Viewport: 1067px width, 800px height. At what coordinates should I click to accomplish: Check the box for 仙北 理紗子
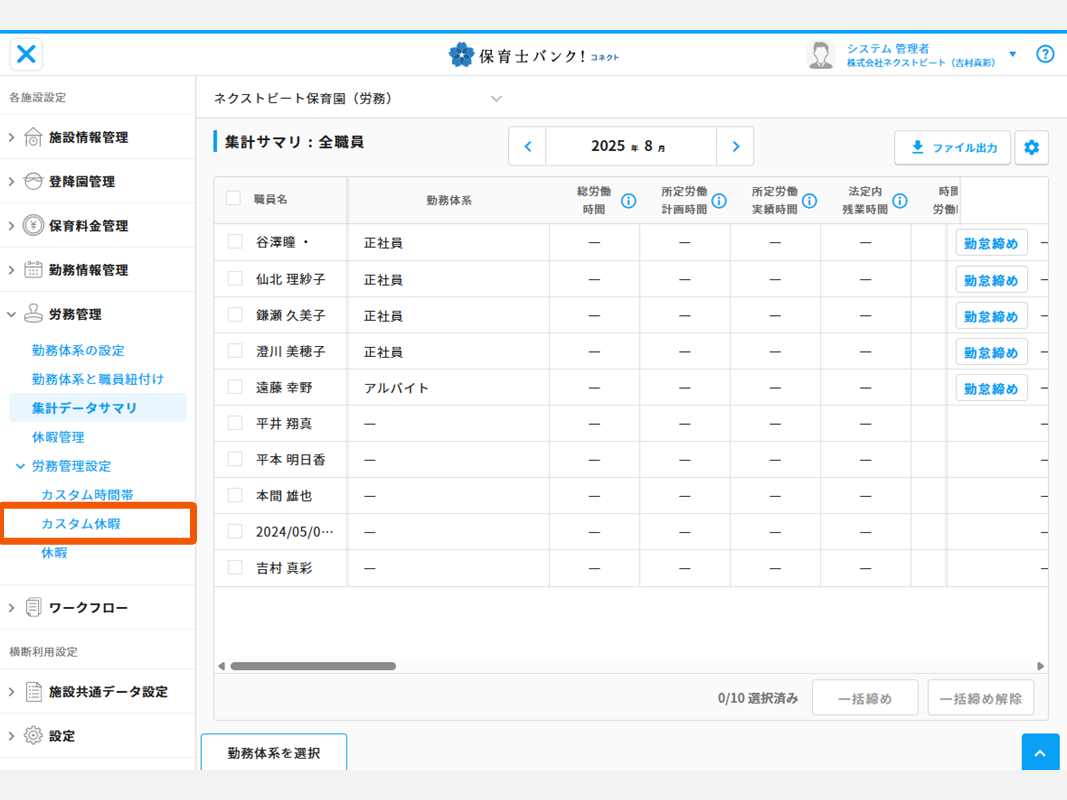coord(235,278)
